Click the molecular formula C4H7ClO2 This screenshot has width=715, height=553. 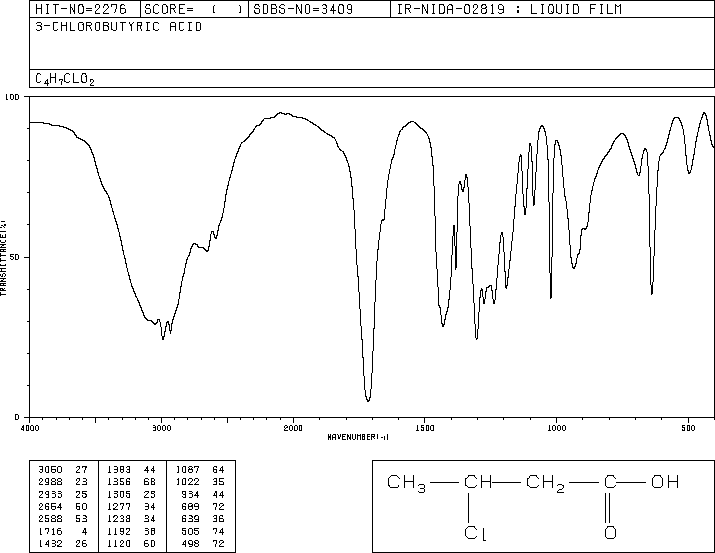(65, 79)
